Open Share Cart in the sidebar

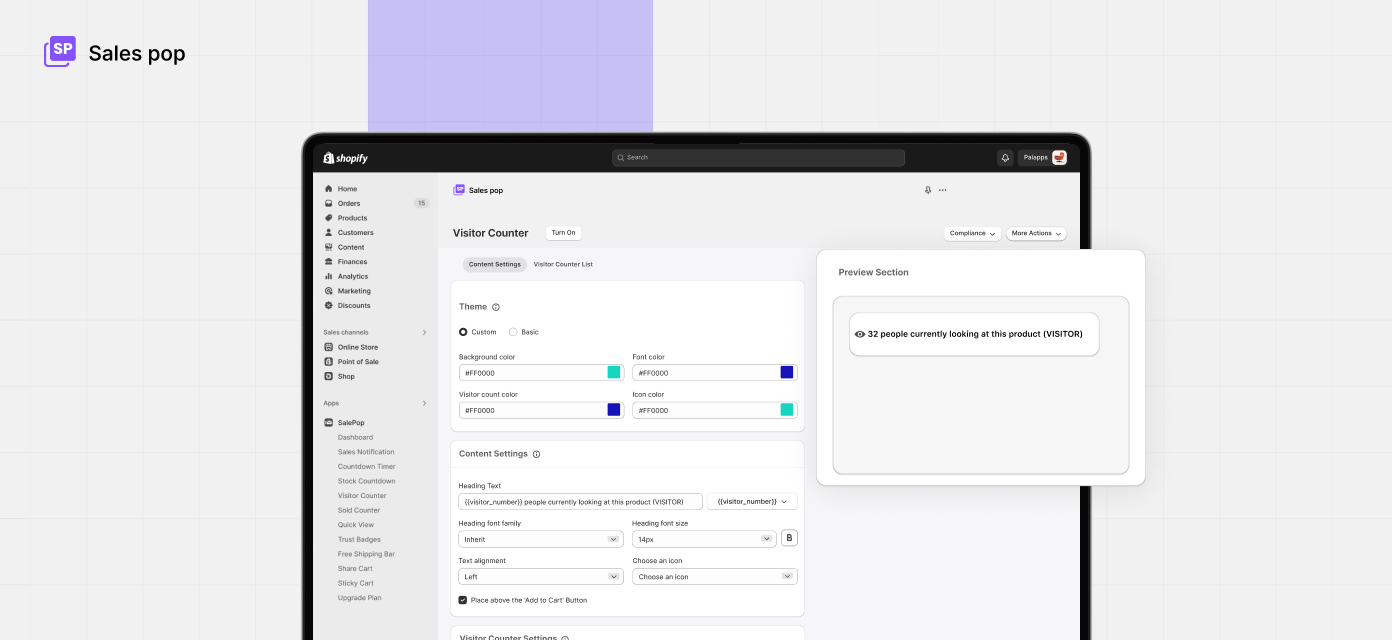tap(355, 569)
